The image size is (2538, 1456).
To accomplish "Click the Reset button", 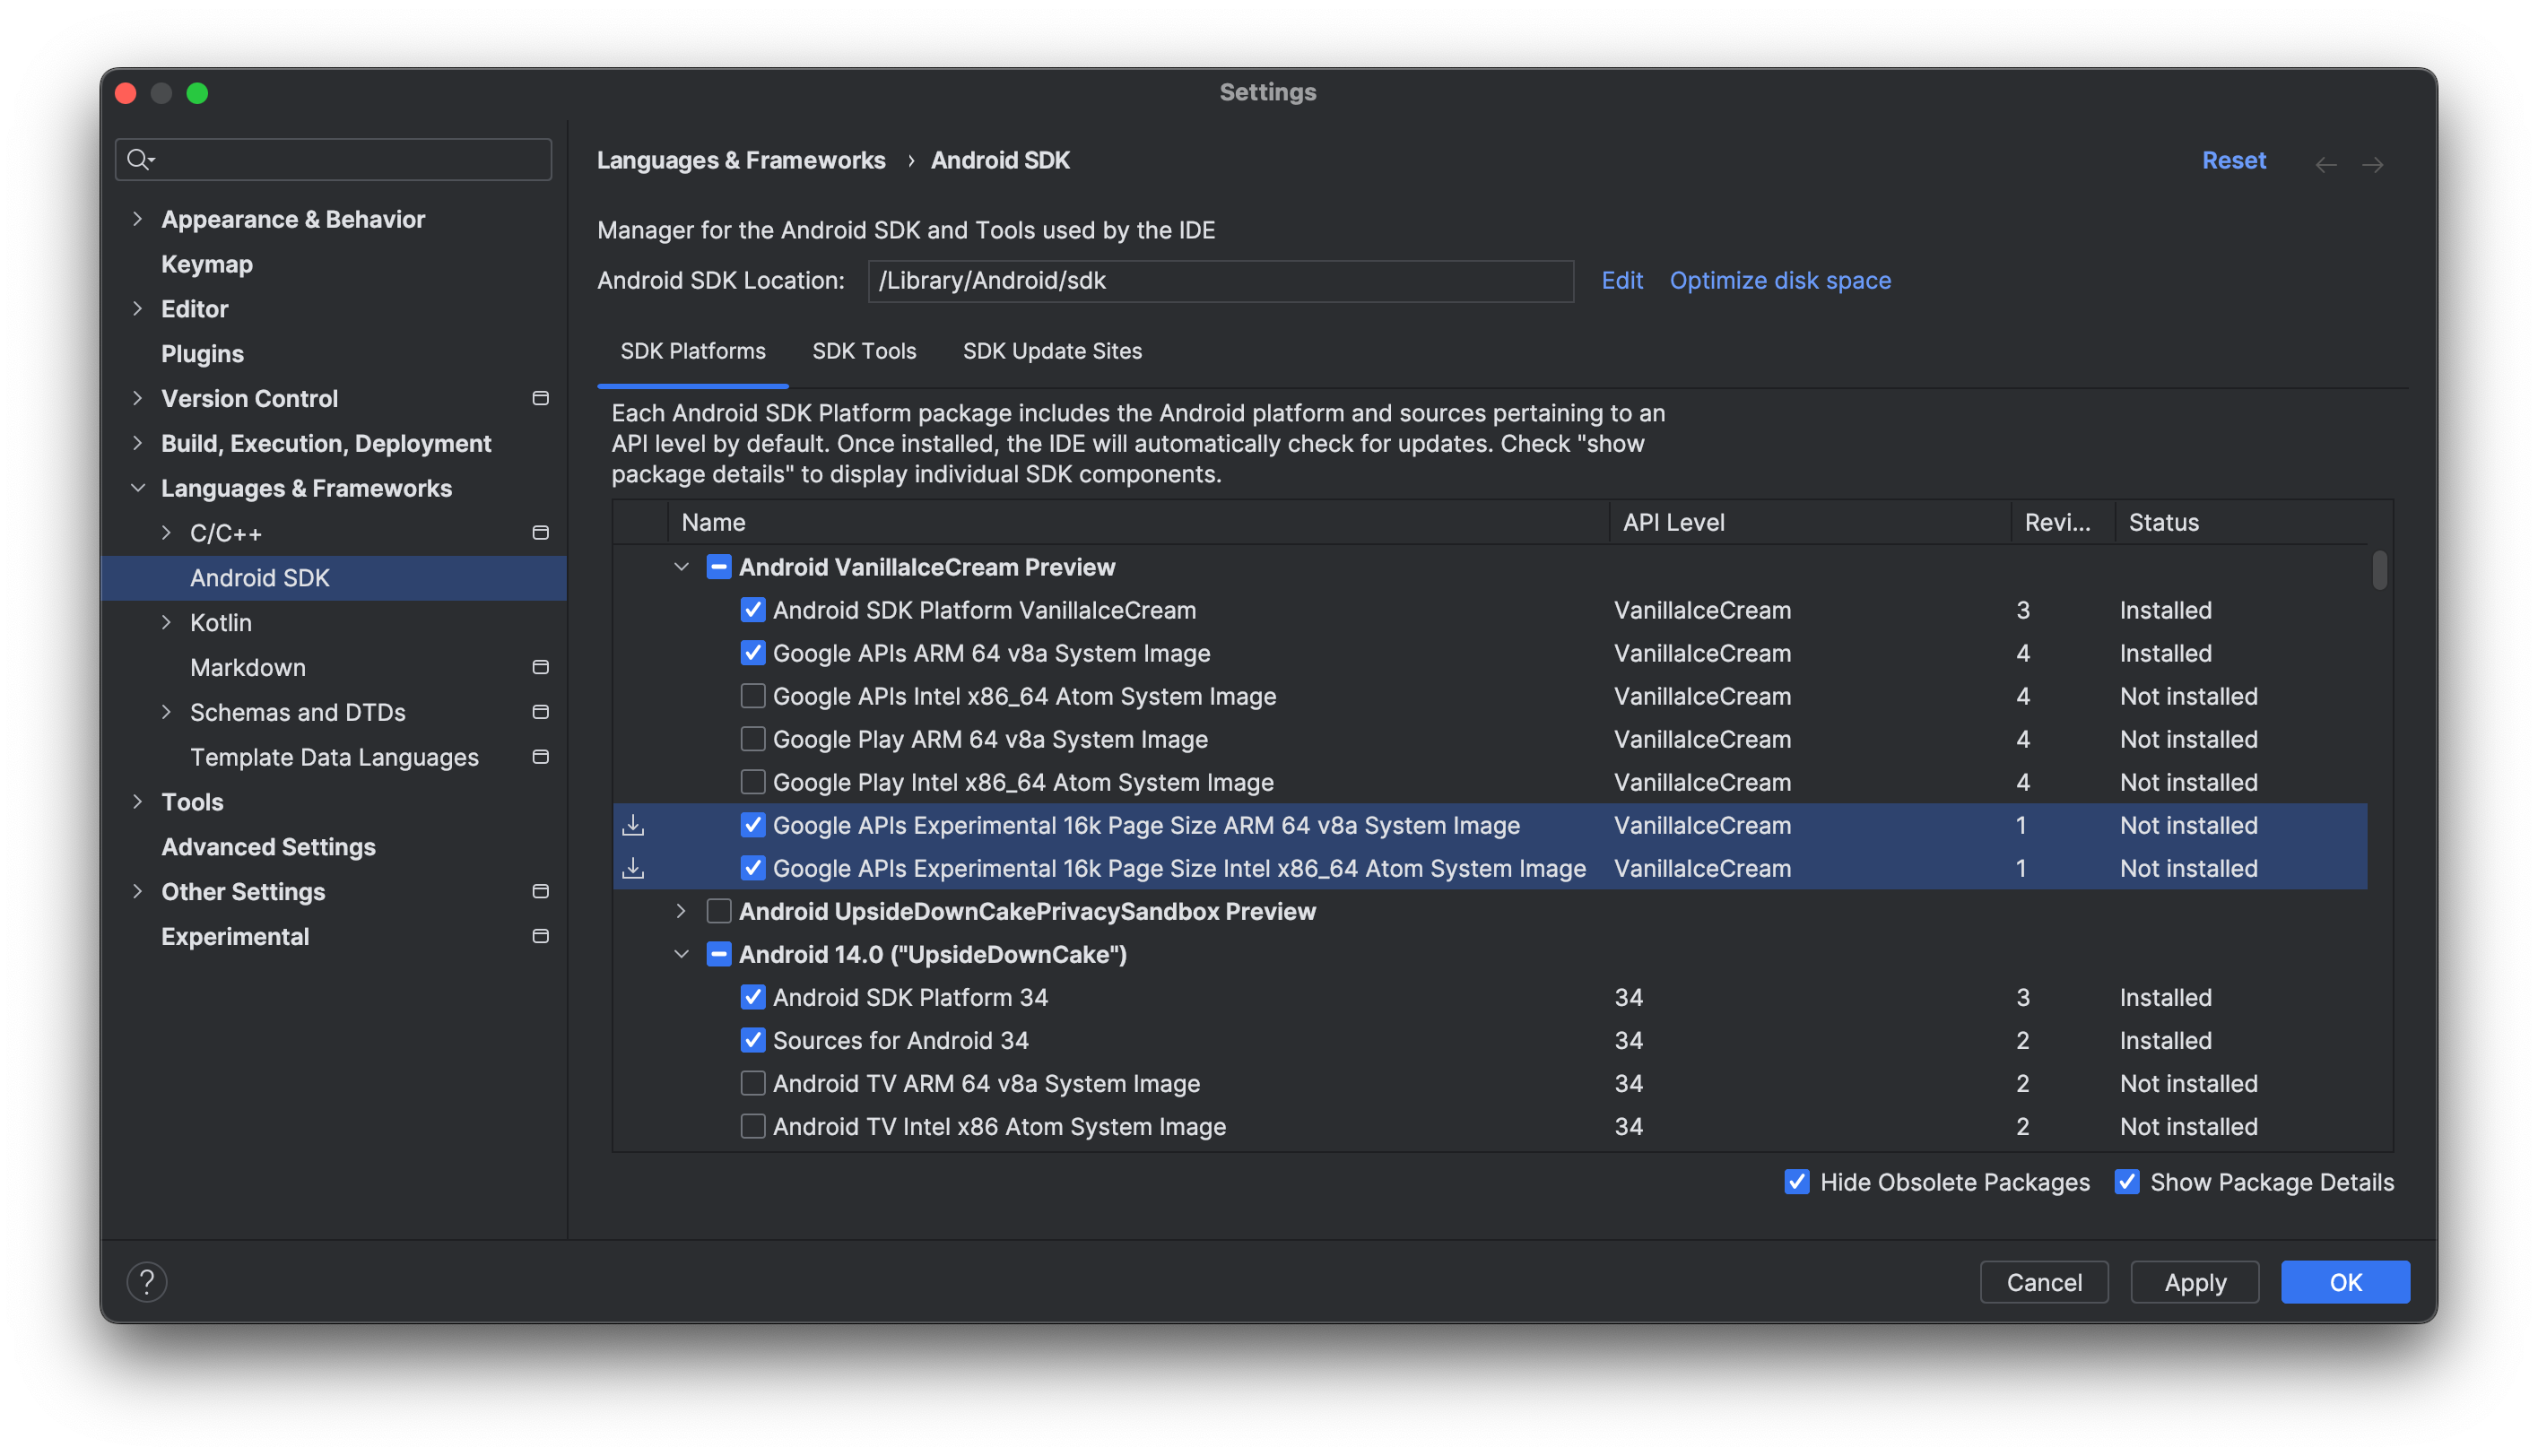I will [x=2233, y=159].
